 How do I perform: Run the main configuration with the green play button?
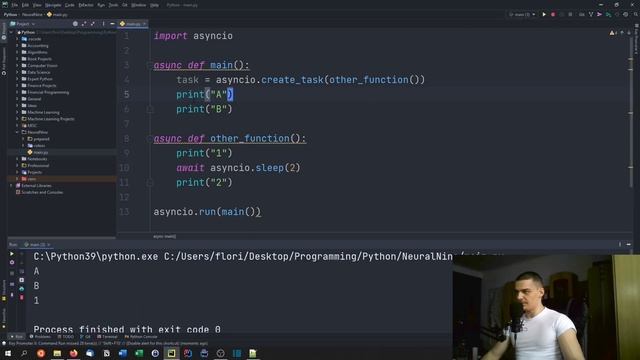pos(544,14)
